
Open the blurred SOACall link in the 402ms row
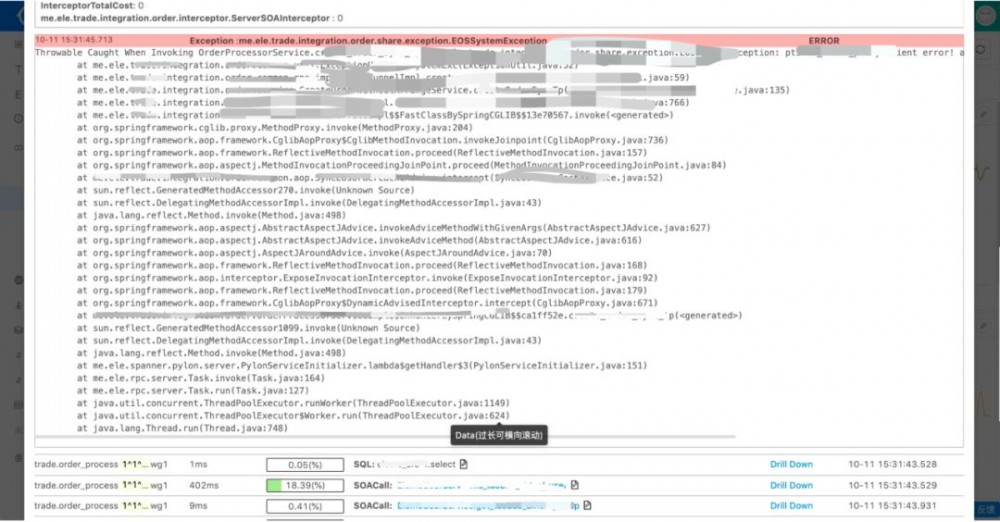tap(482, 485)
